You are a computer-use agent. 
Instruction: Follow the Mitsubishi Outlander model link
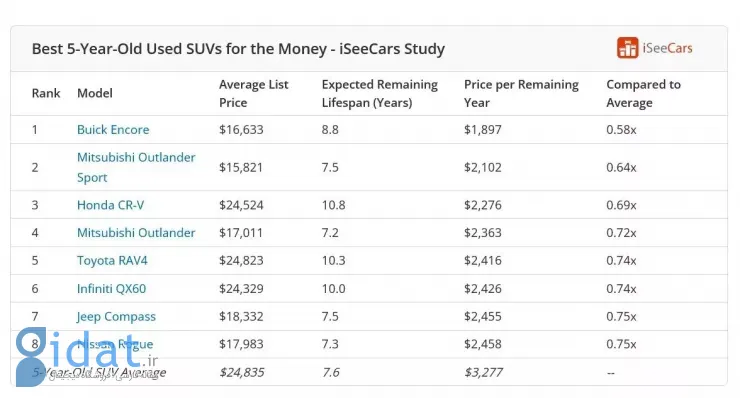click(x=136, y=233)
